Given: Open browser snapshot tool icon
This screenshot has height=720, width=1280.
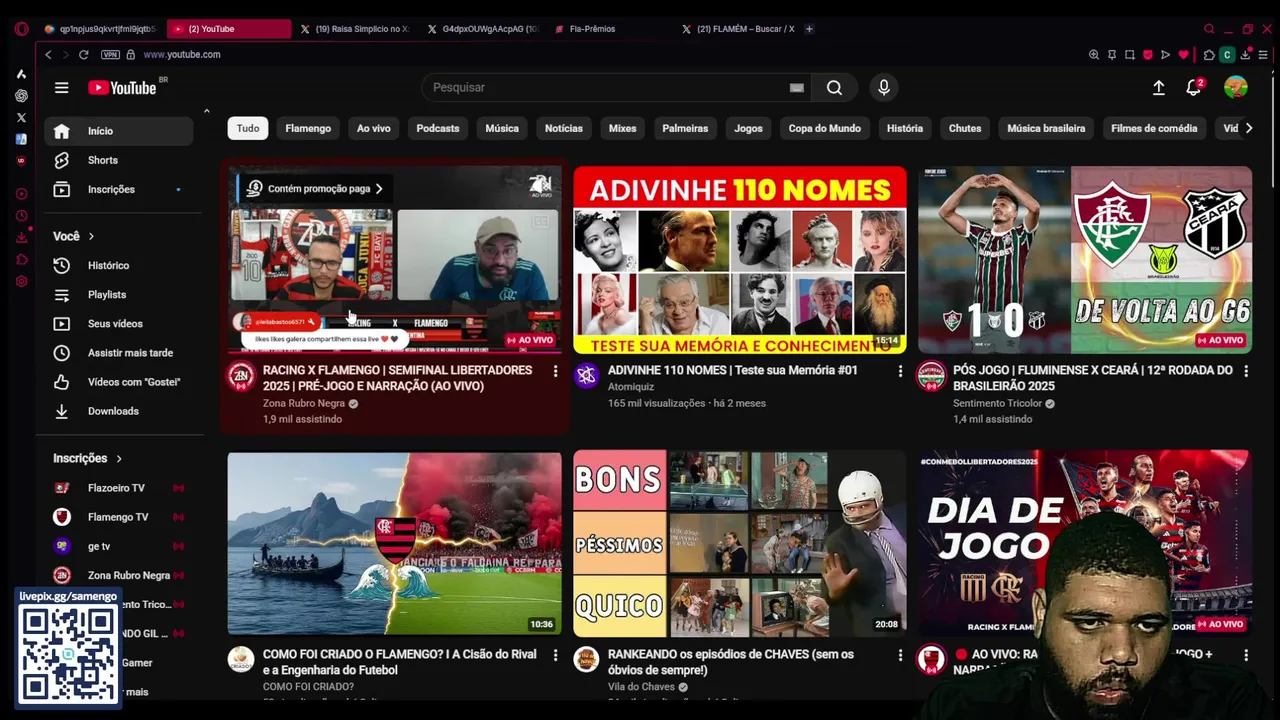Looking at the screenshot, I should point(1130,55).
